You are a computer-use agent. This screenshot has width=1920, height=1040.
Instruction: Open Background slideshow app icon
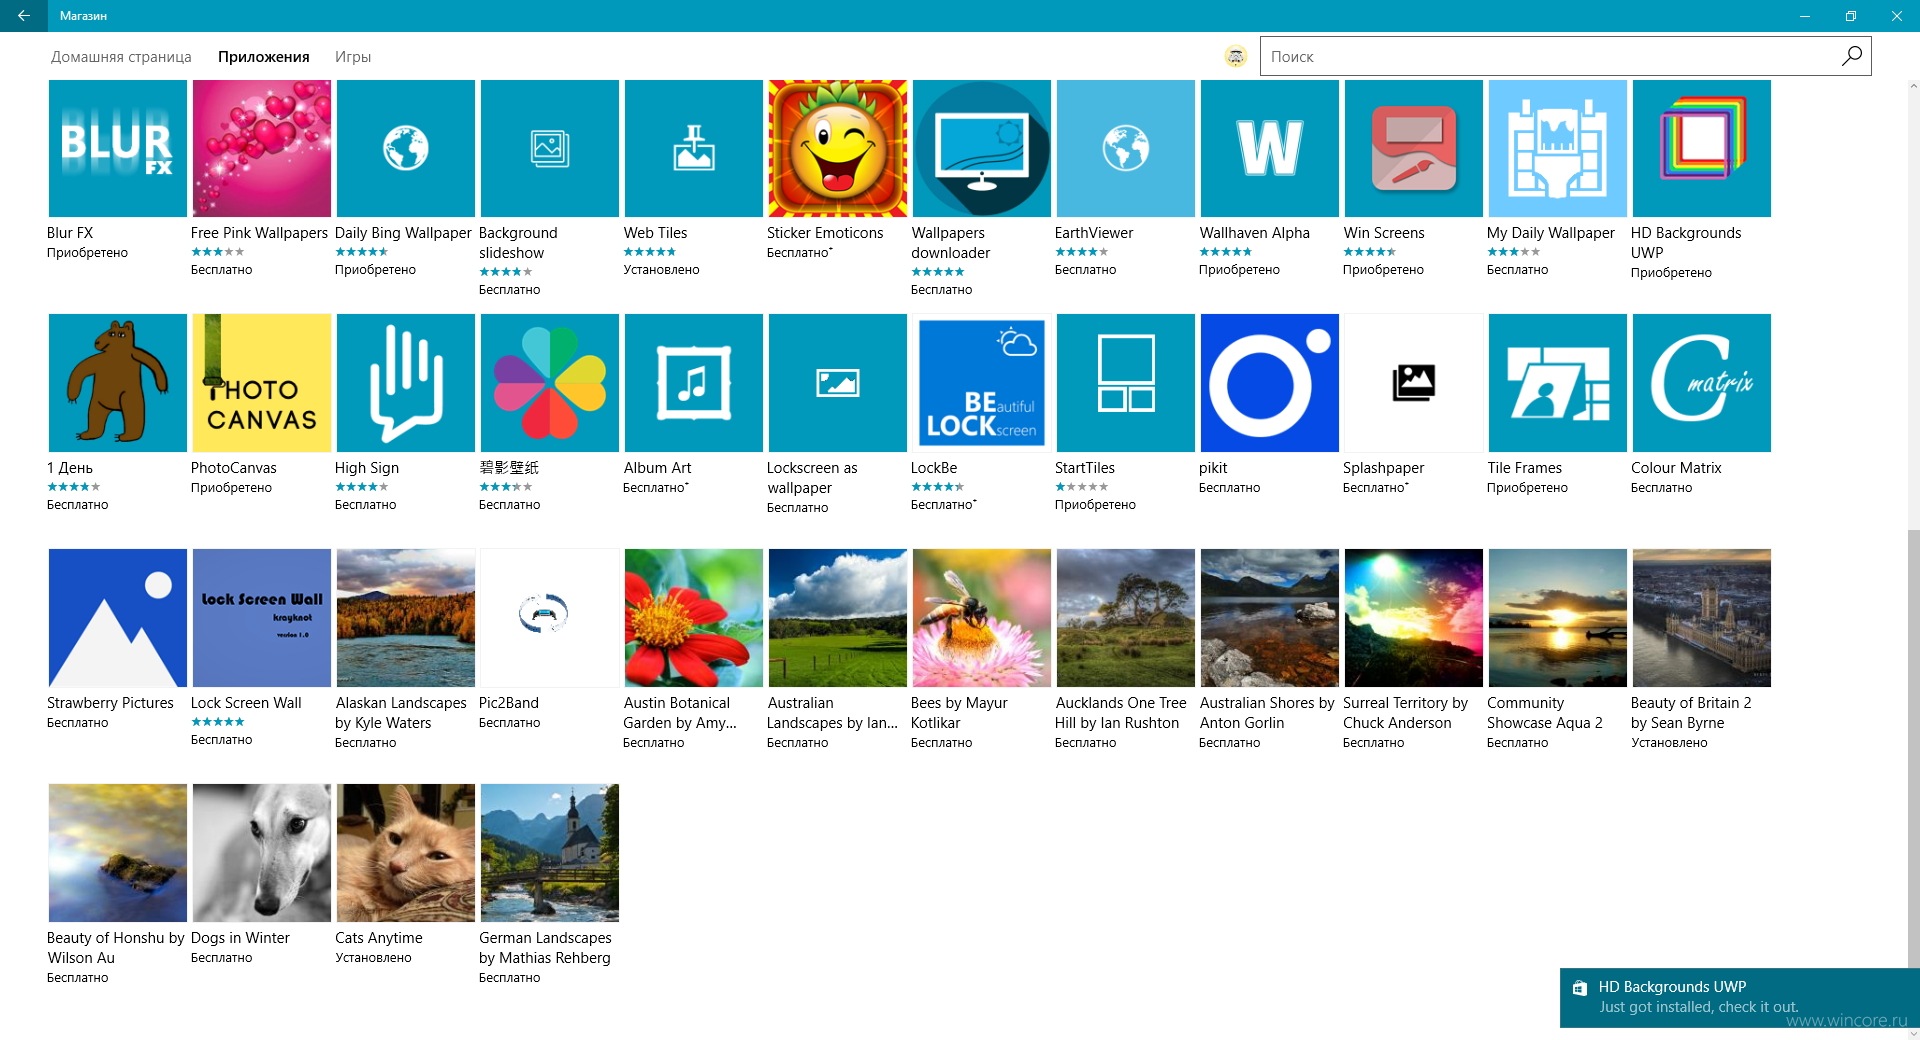(550, 148)
